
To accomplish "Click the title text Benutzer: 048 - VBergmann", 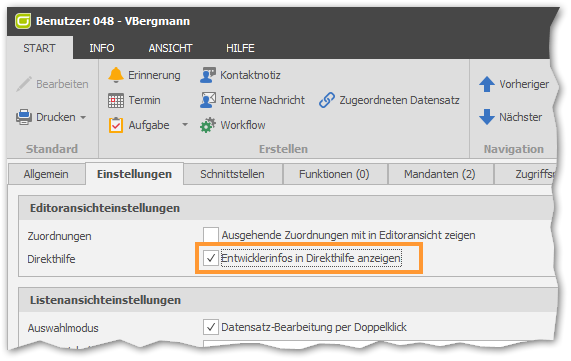I will [x=113, y=21].
